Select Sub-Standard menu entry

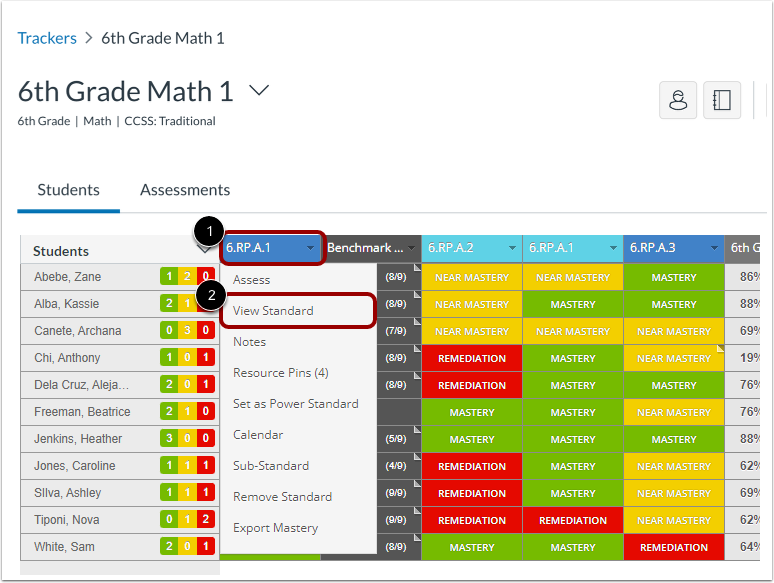271,466
